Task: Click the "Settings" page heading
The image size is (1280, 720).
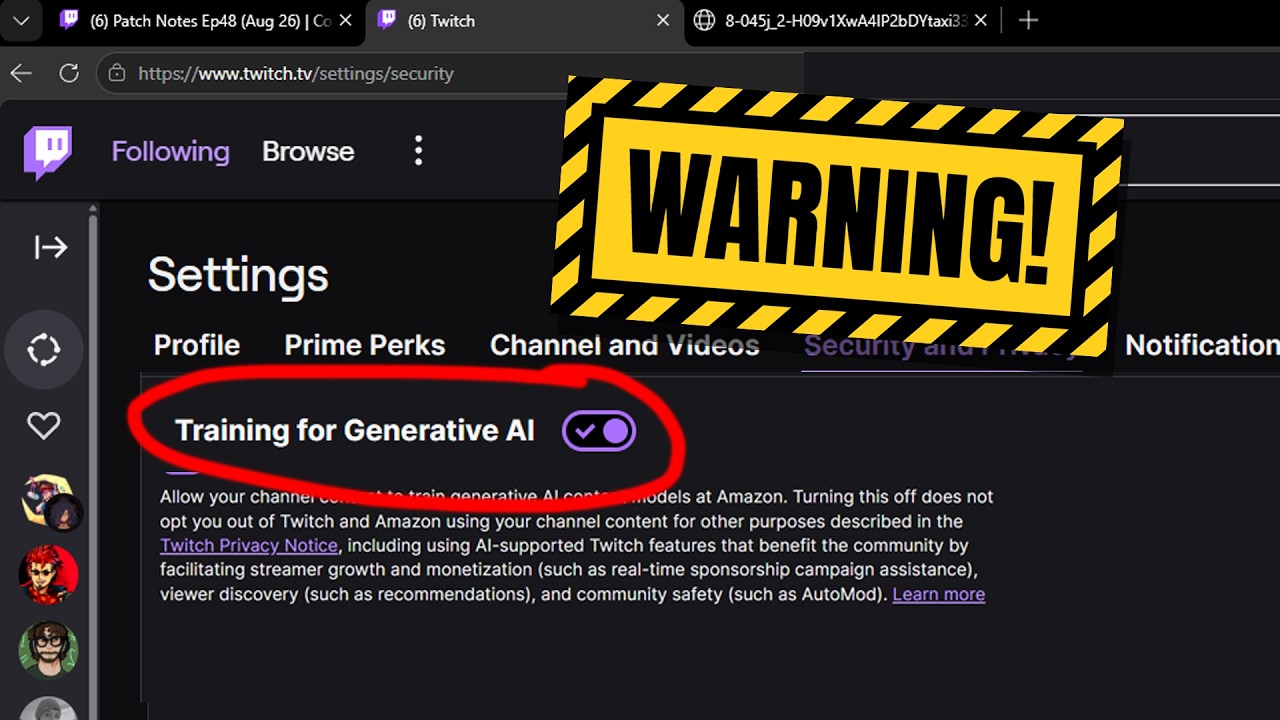Action: coord(238,275)
